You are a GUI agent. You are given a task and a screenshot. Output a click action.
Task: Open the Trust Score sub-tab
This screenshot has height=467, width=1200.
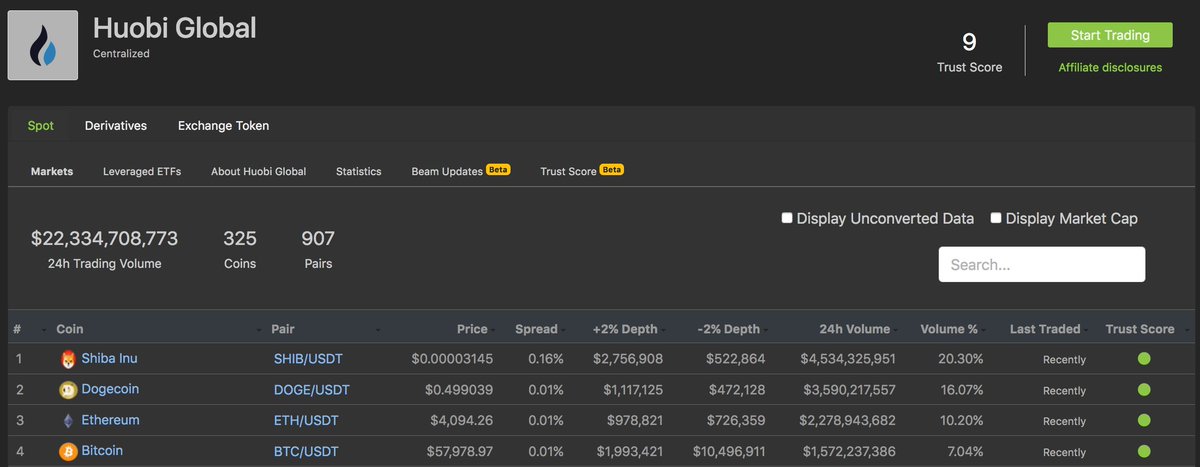pos(568,171)
